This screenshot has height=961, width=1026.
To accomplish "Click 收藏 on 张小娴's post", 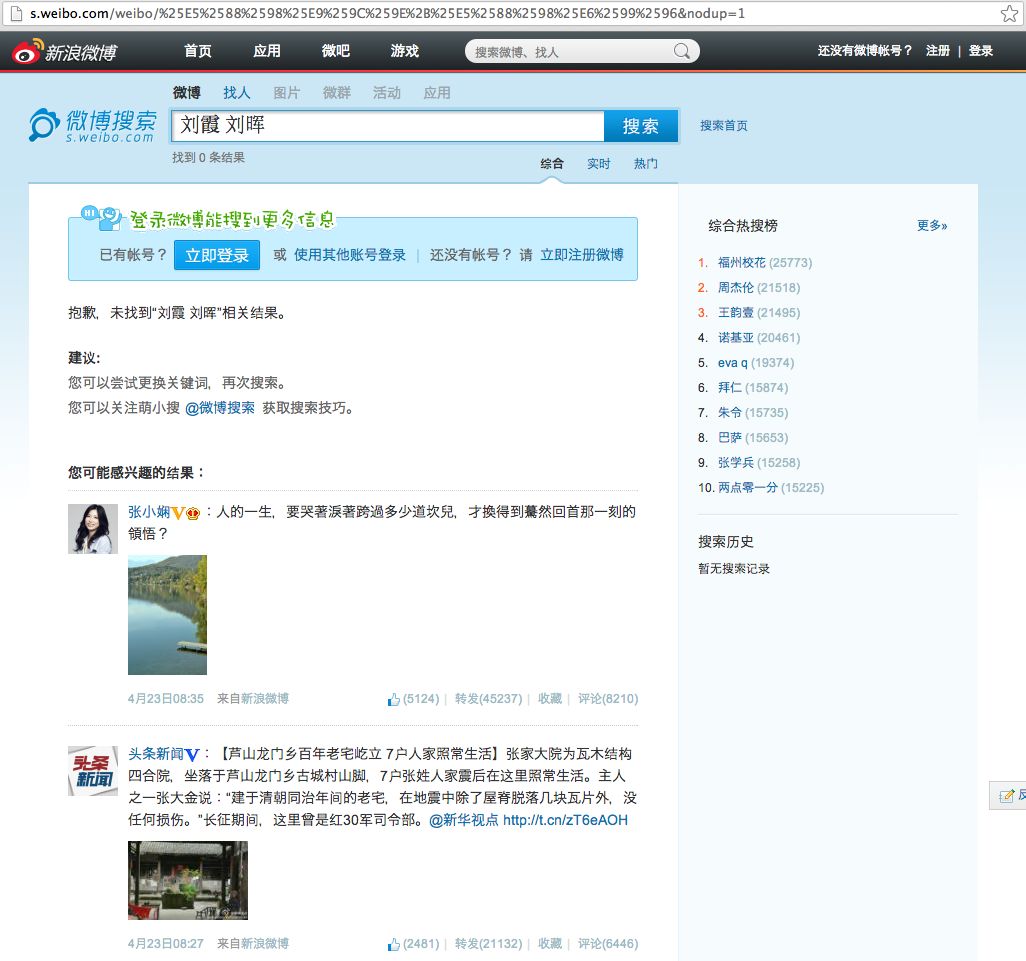I will [x=550, y=699].
